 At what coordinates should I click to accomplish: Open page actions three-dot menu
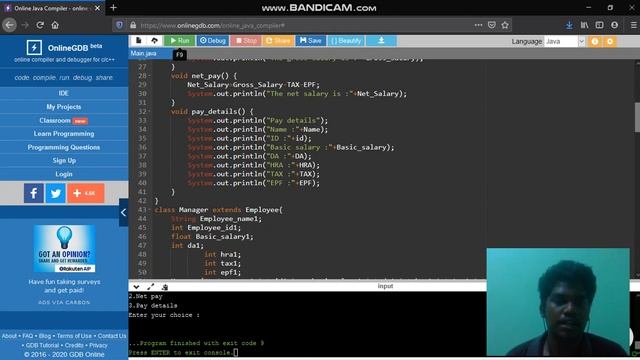478,25
